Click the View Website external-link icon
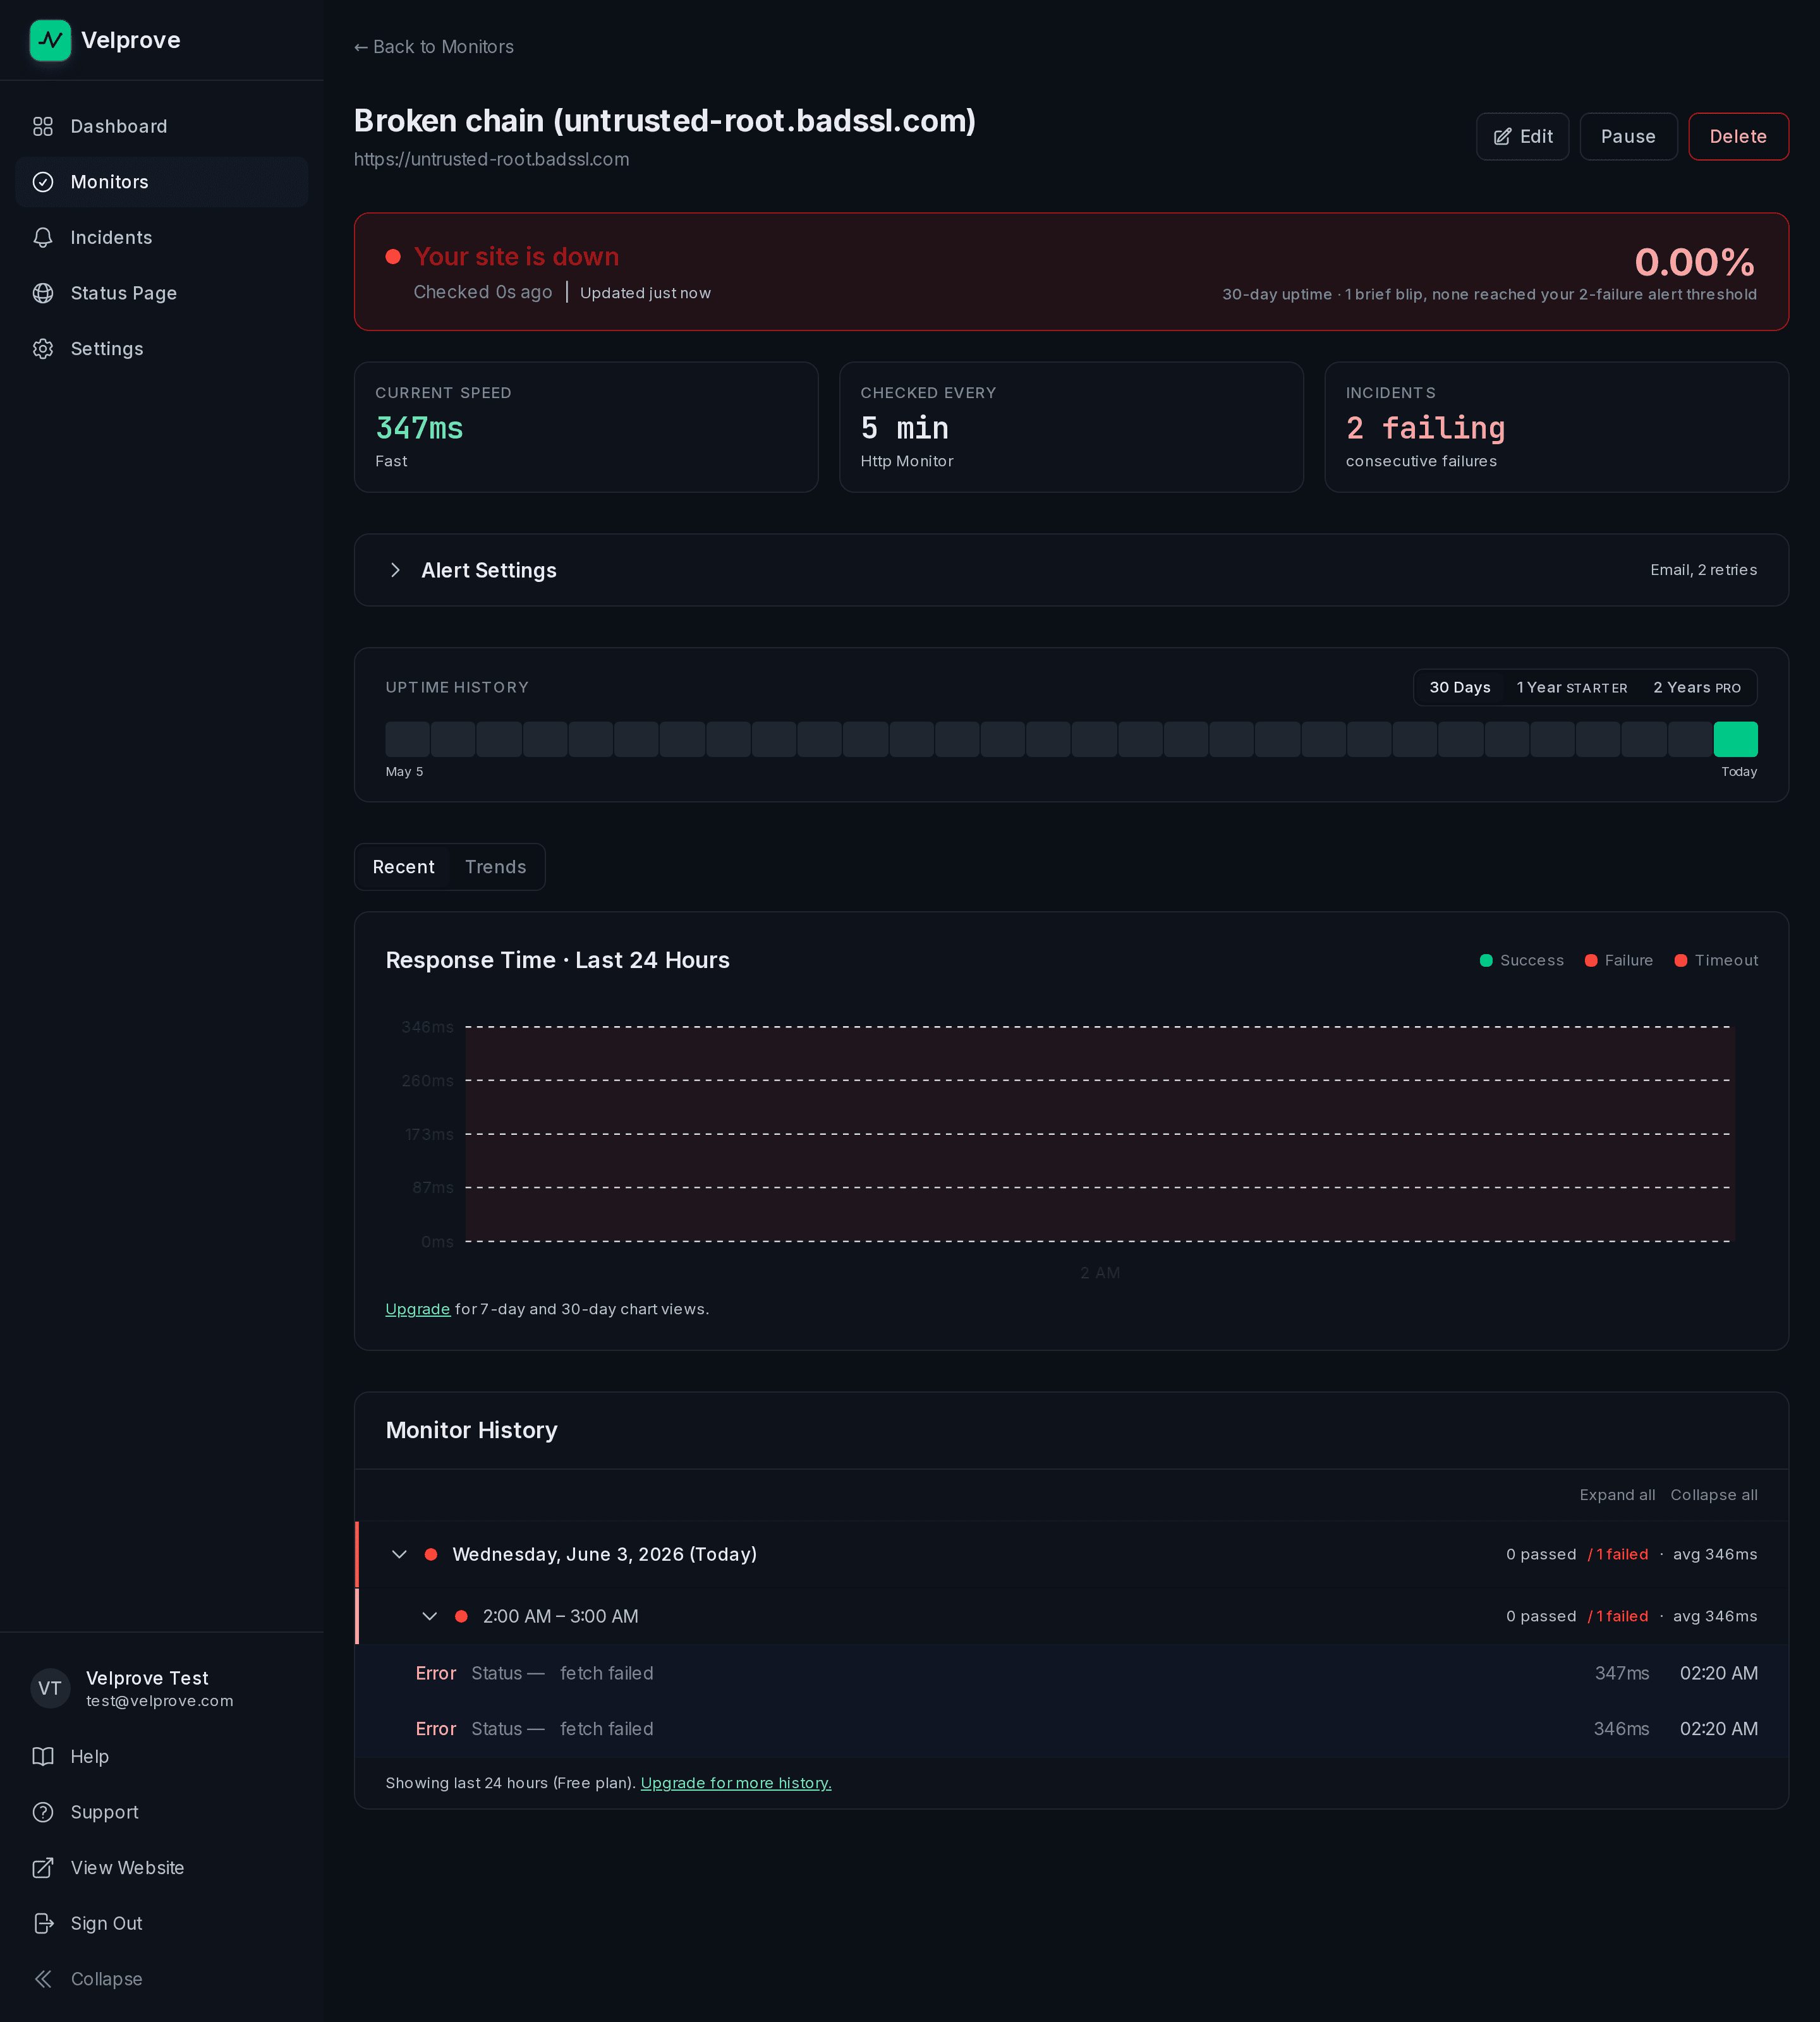This screenshot has width=1820, height=2022. pyautogui.click(x=43, y=1867)
